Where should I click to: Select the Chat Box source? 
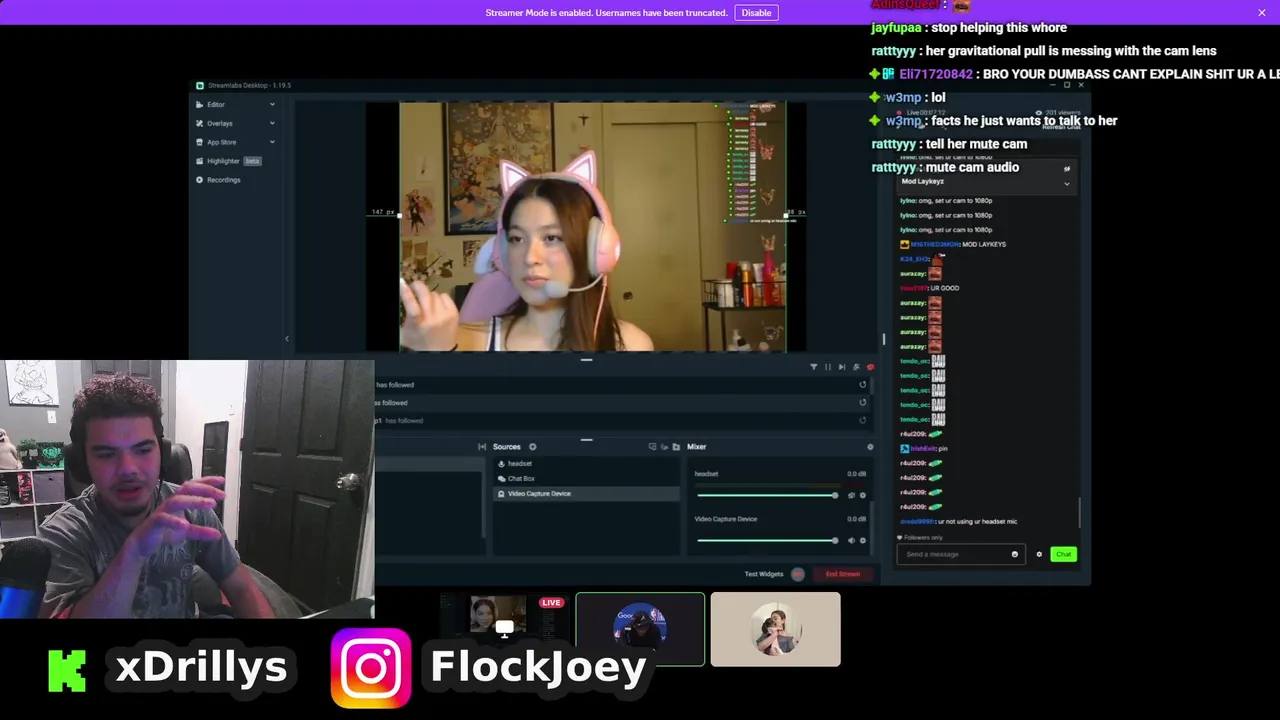(x=585, y=479)
